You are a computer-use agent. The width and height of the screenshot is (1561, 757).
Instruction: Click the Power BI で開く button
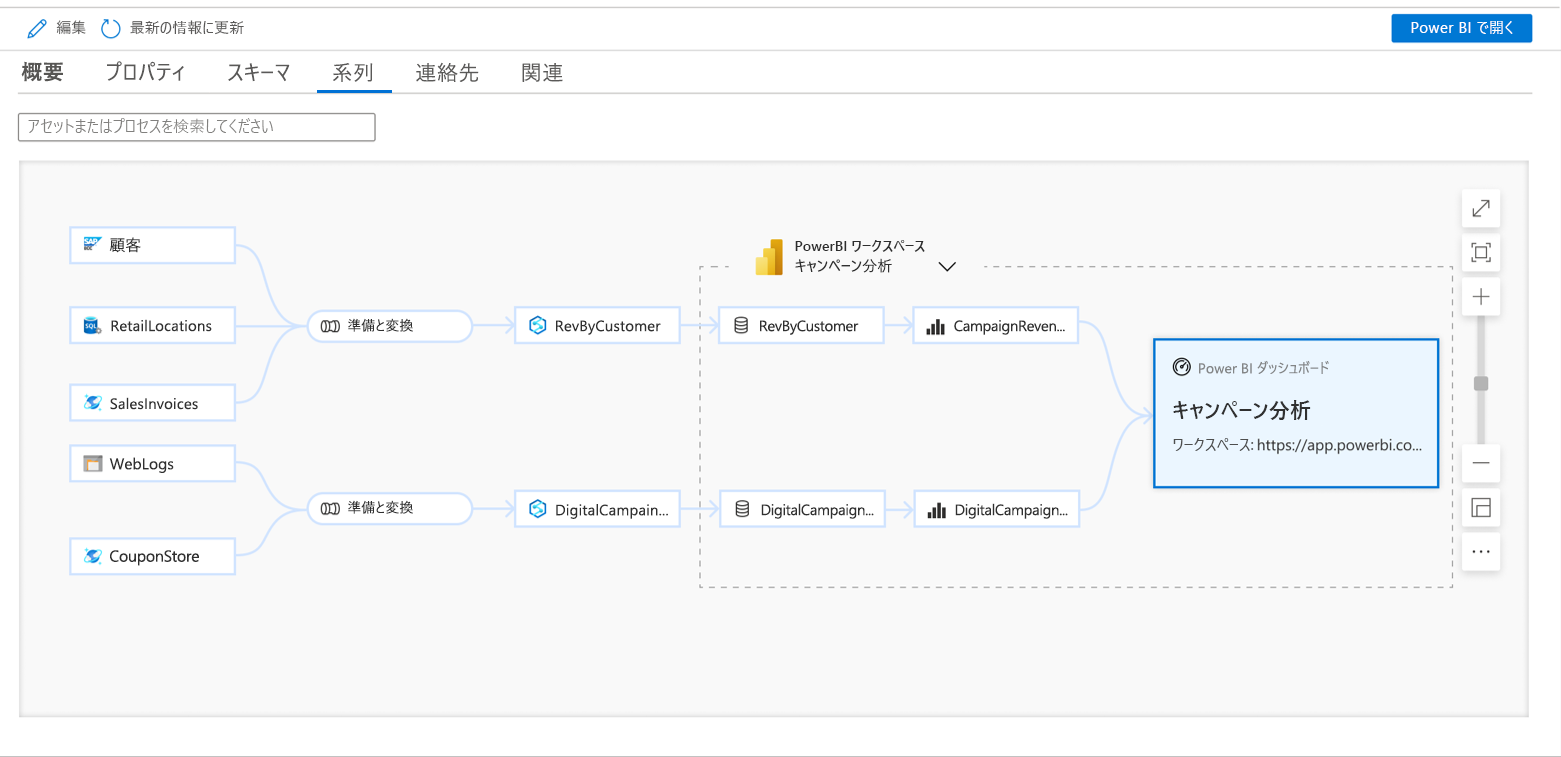click(1461, 28)
